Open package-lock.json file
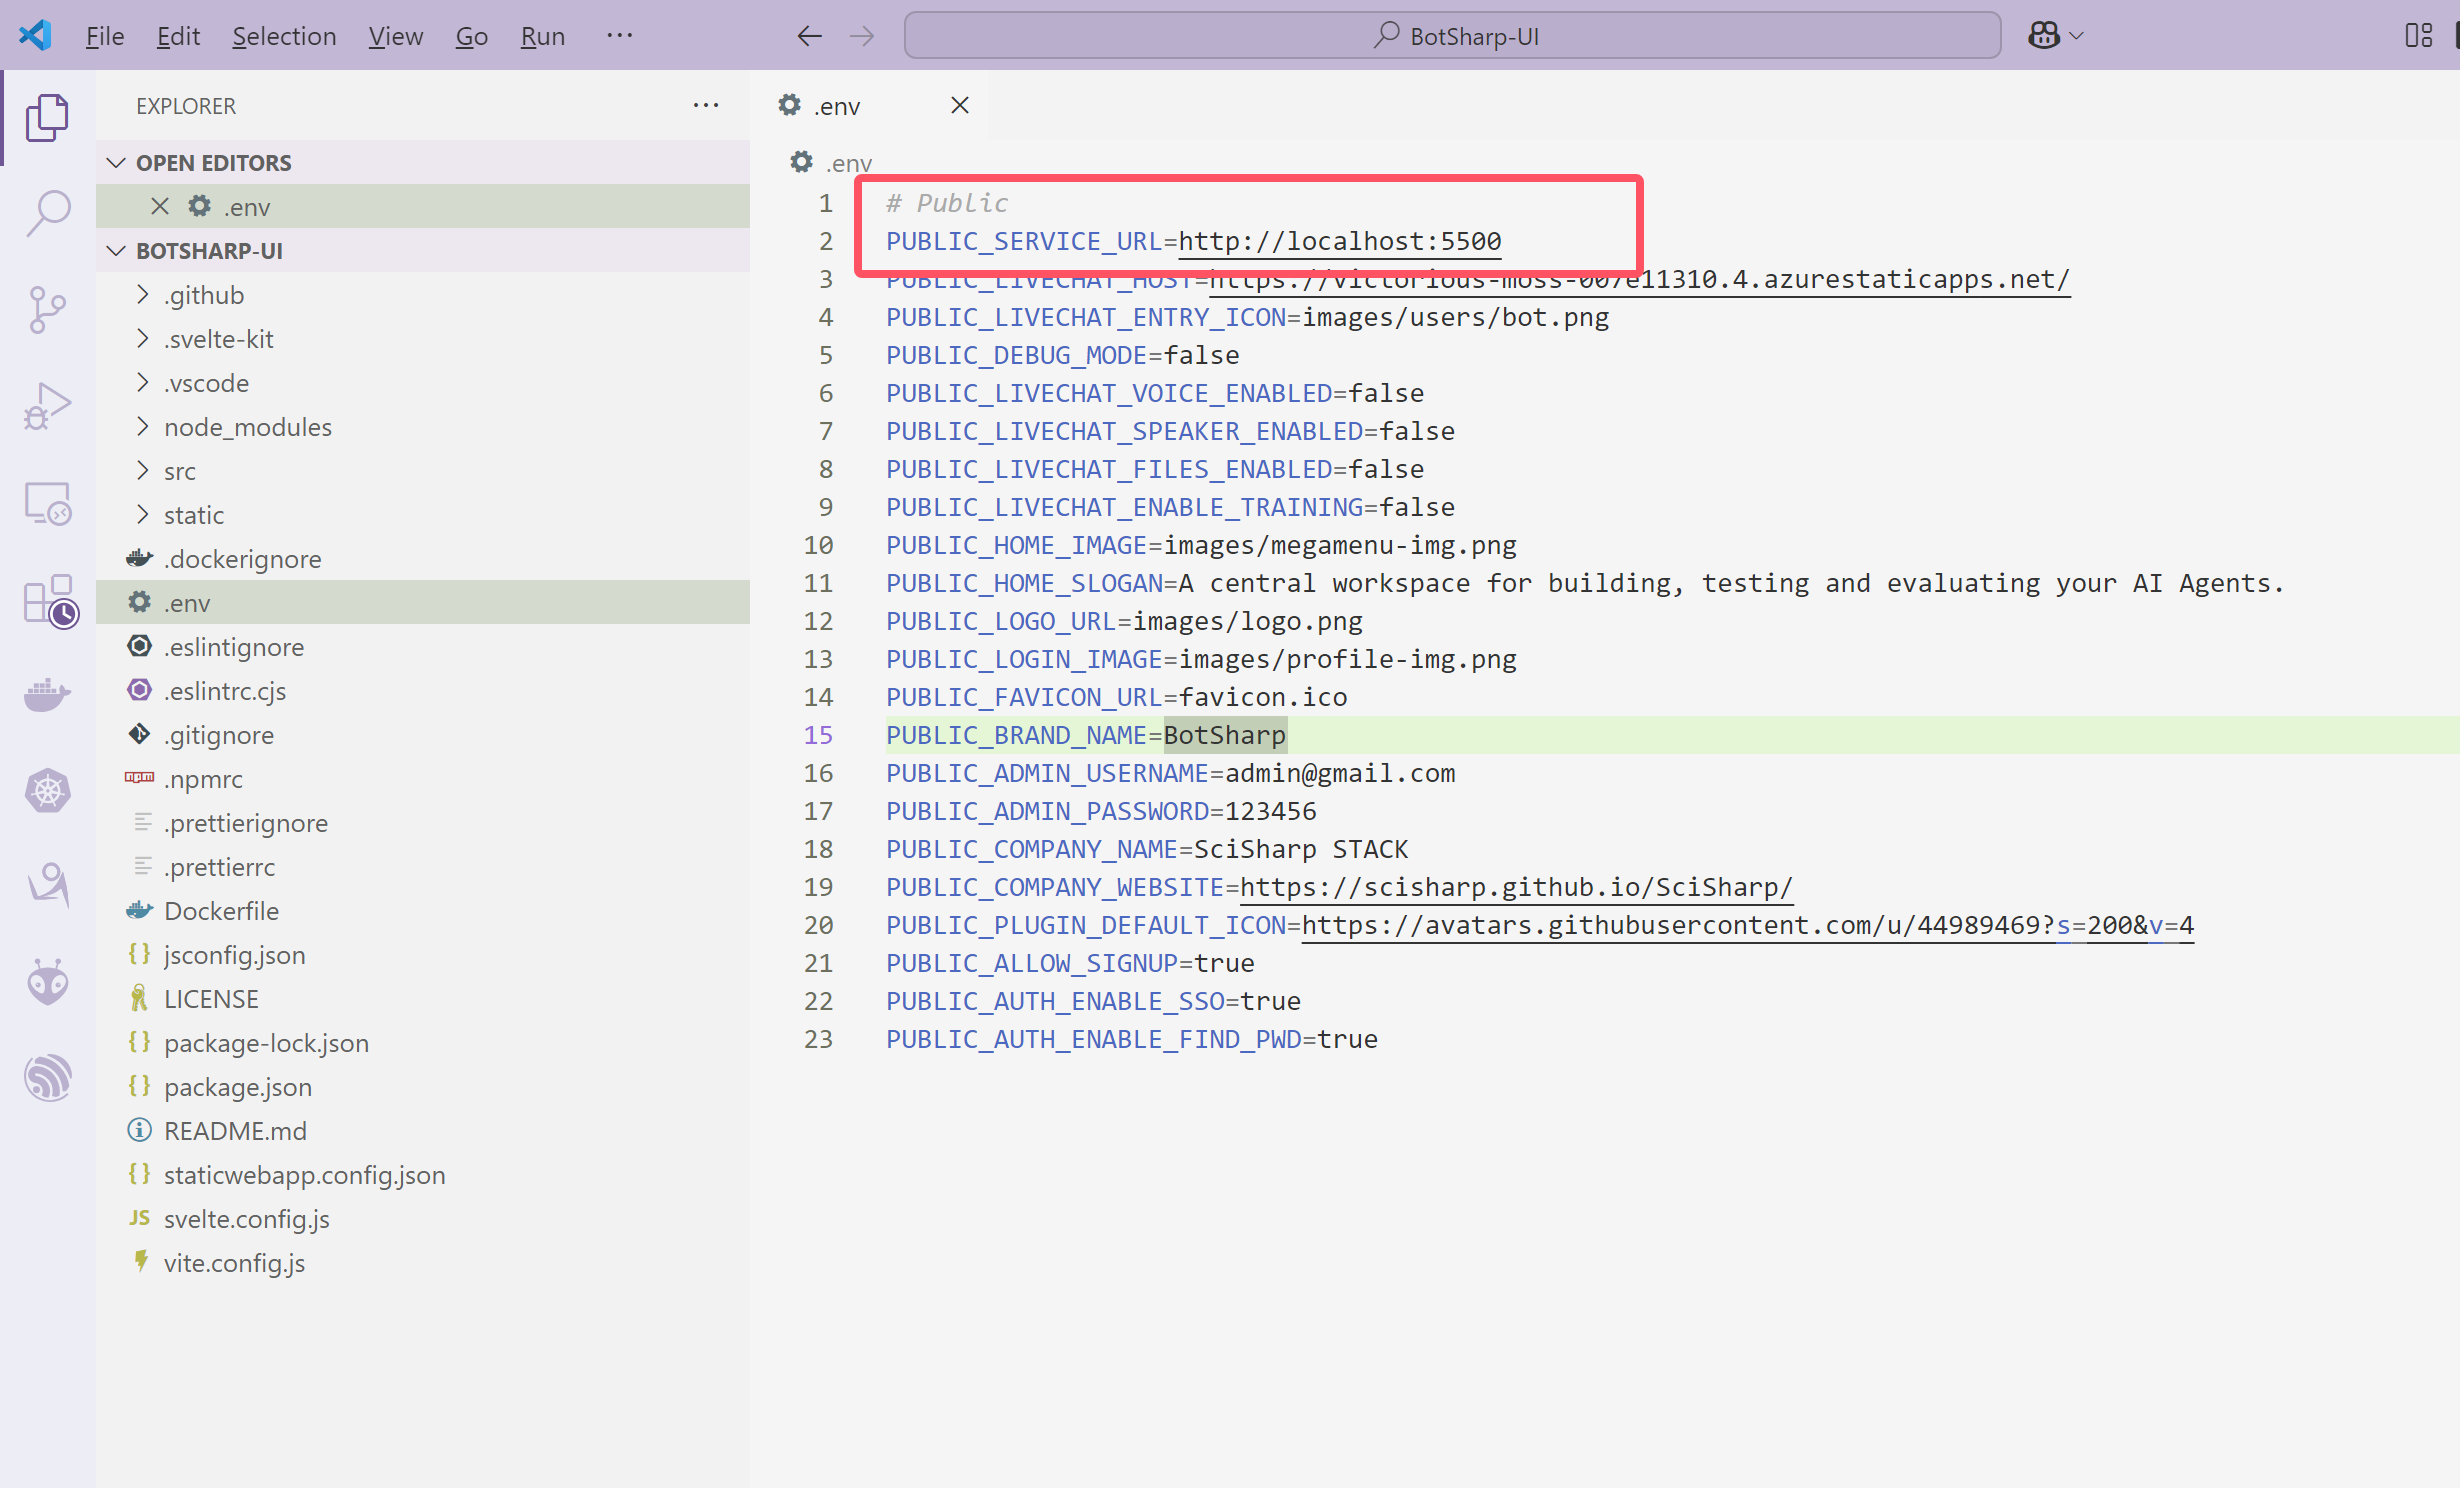 pos(422,1042)
